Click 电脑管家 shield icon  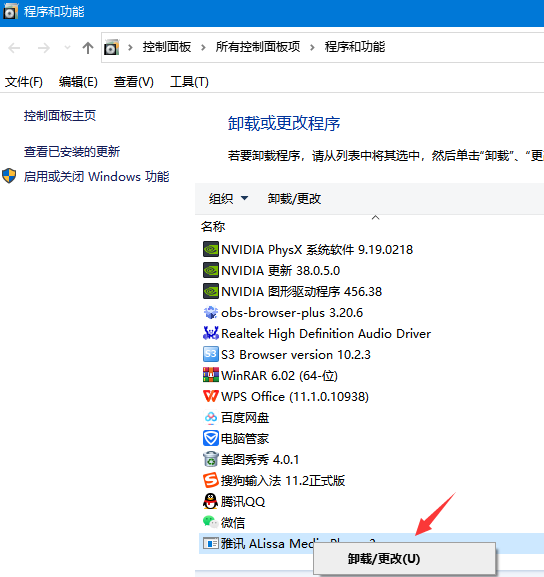point(211,438)
